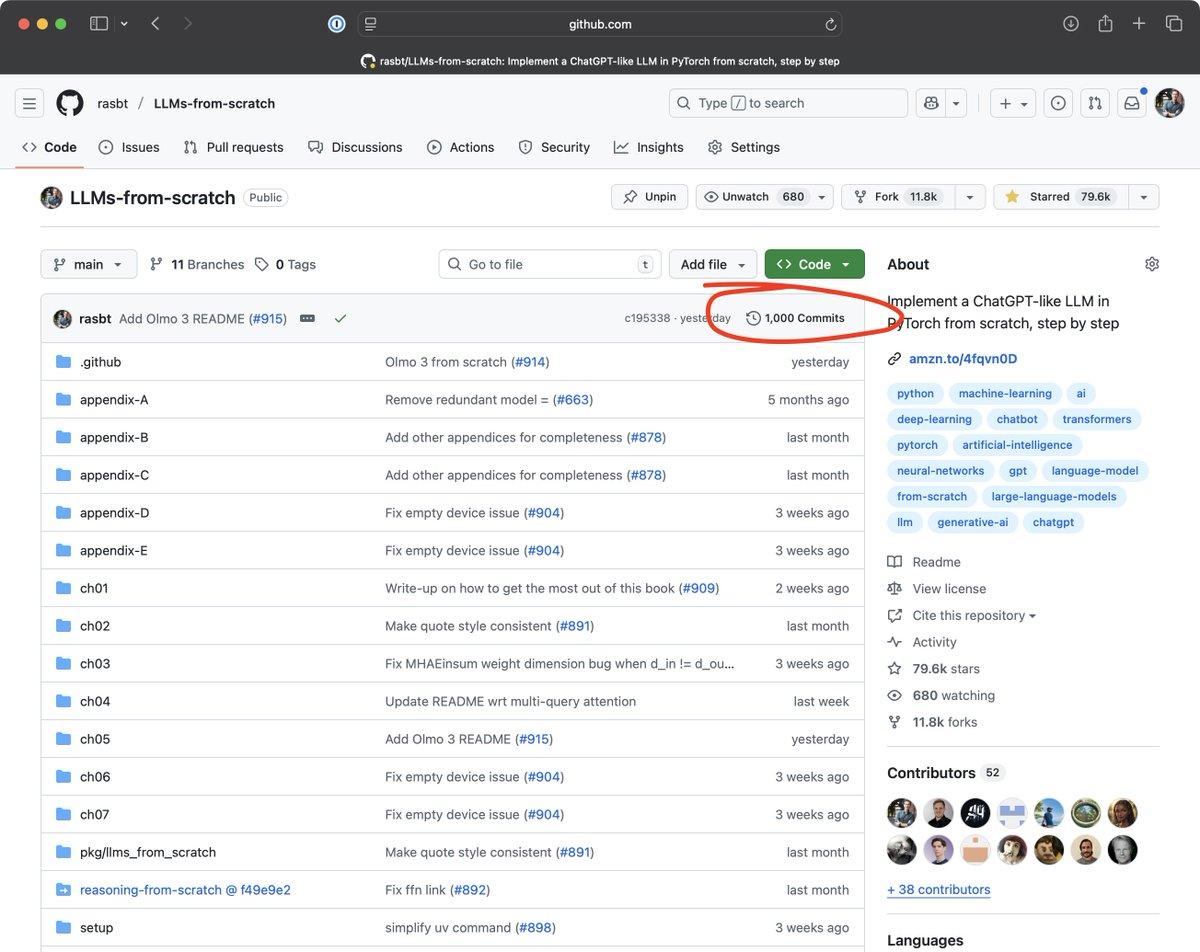This screenshot has height=952, width=1200.
Task: Open the command palette copilot icon
Action: (x=929, y=102)
